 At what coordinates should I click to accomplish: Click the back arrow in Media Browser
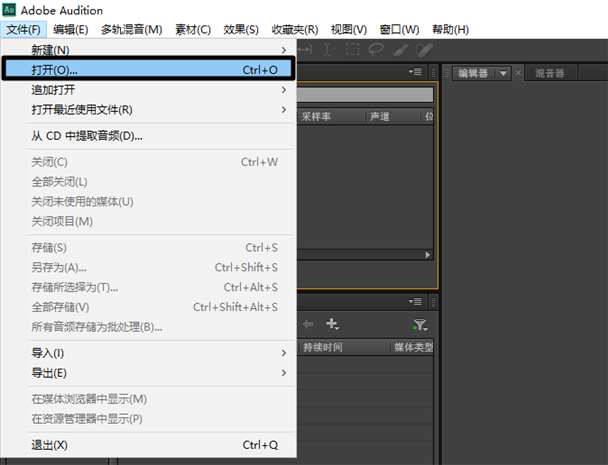[x=308, y=324]
